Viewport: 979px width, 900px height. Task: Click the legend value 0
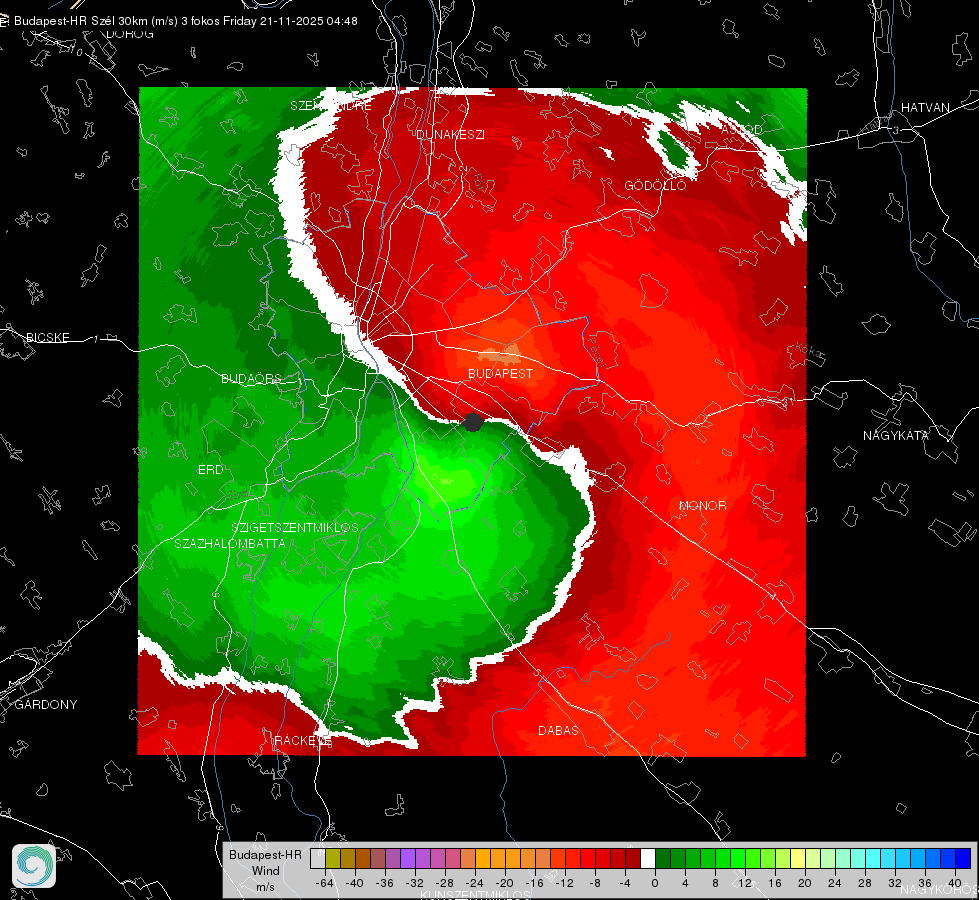click(655, 883)
